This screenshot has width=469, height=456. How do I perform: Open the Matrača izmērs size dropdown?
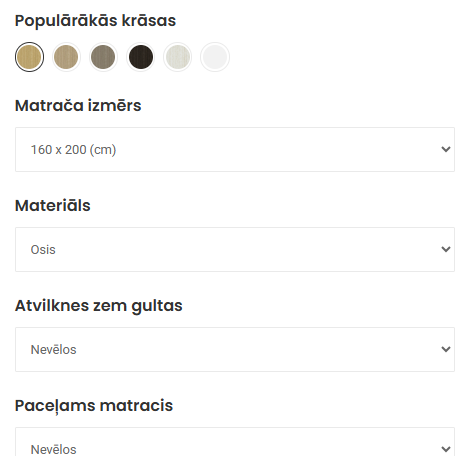235,149
